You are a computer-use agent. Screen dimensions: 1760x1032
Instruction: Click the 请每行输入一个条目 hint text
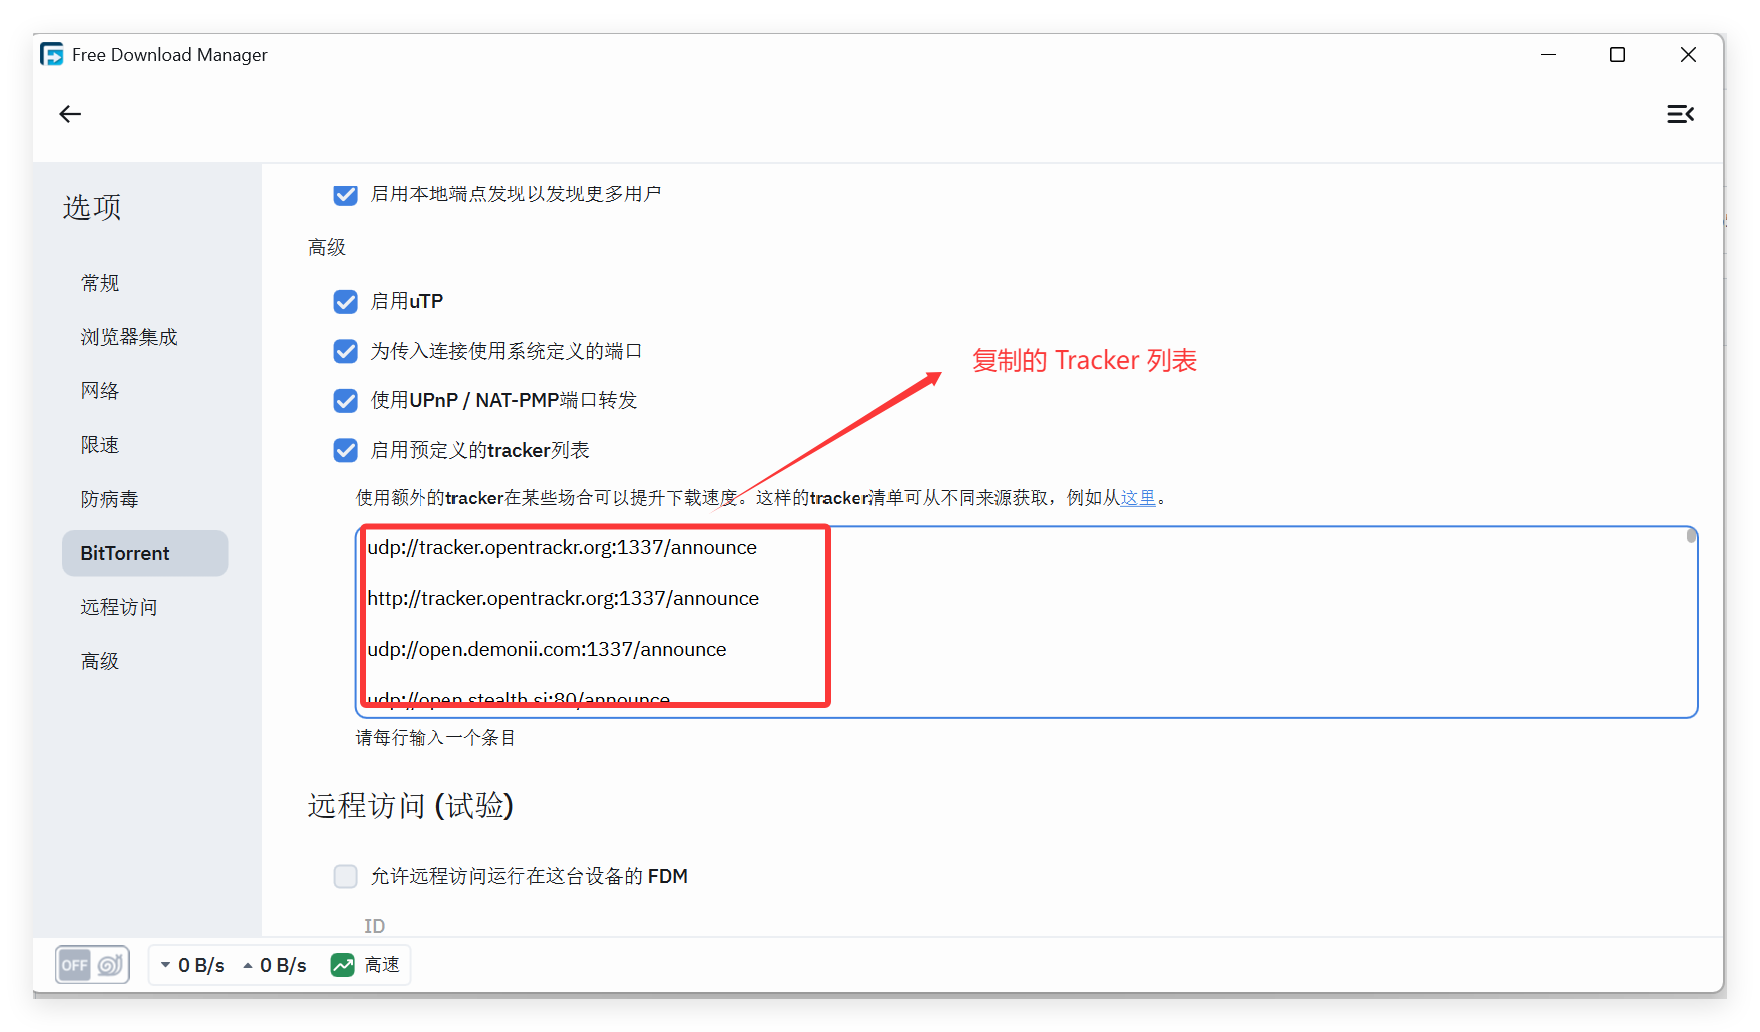[x=436, y=738]
